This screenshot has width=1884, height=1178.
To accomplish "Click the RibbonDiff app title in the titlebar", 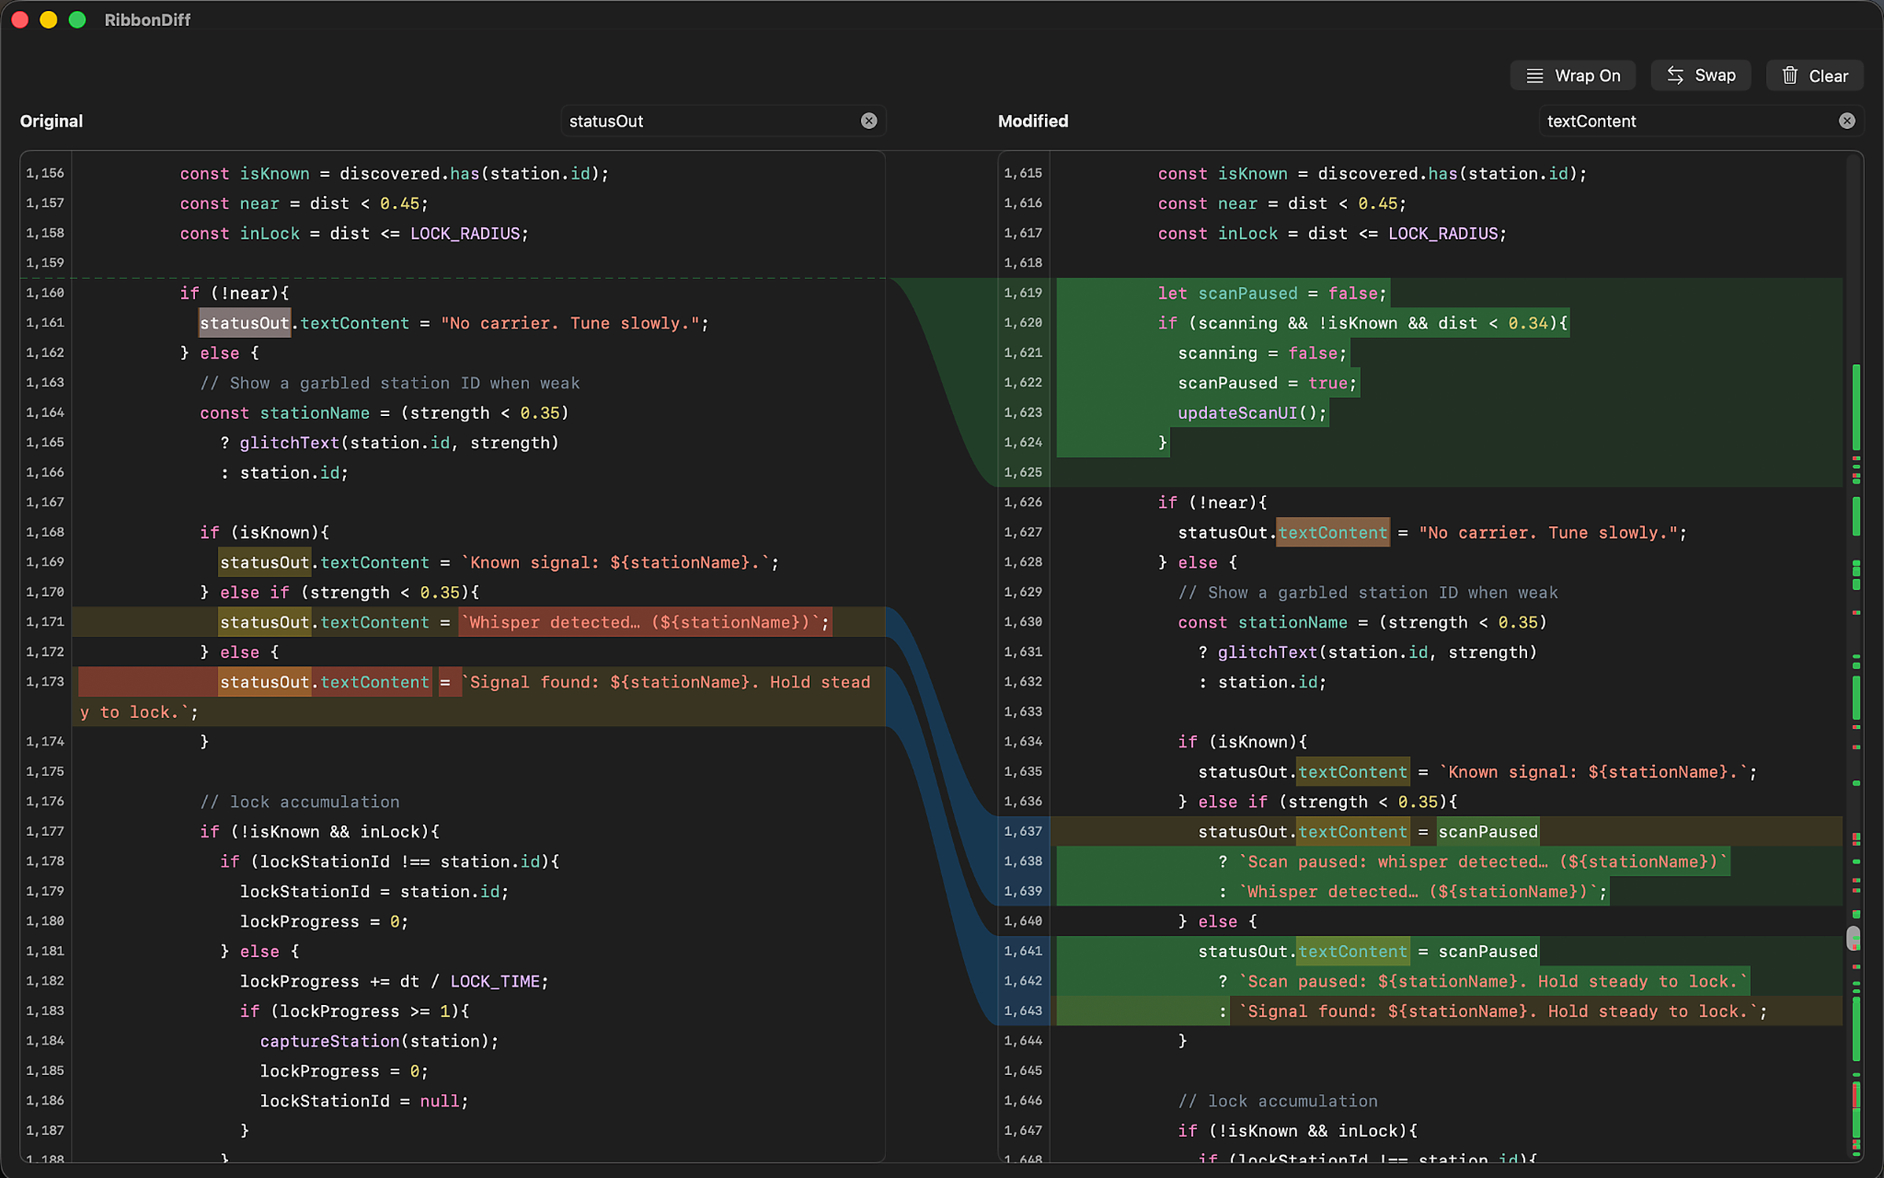I will (147, 19).
